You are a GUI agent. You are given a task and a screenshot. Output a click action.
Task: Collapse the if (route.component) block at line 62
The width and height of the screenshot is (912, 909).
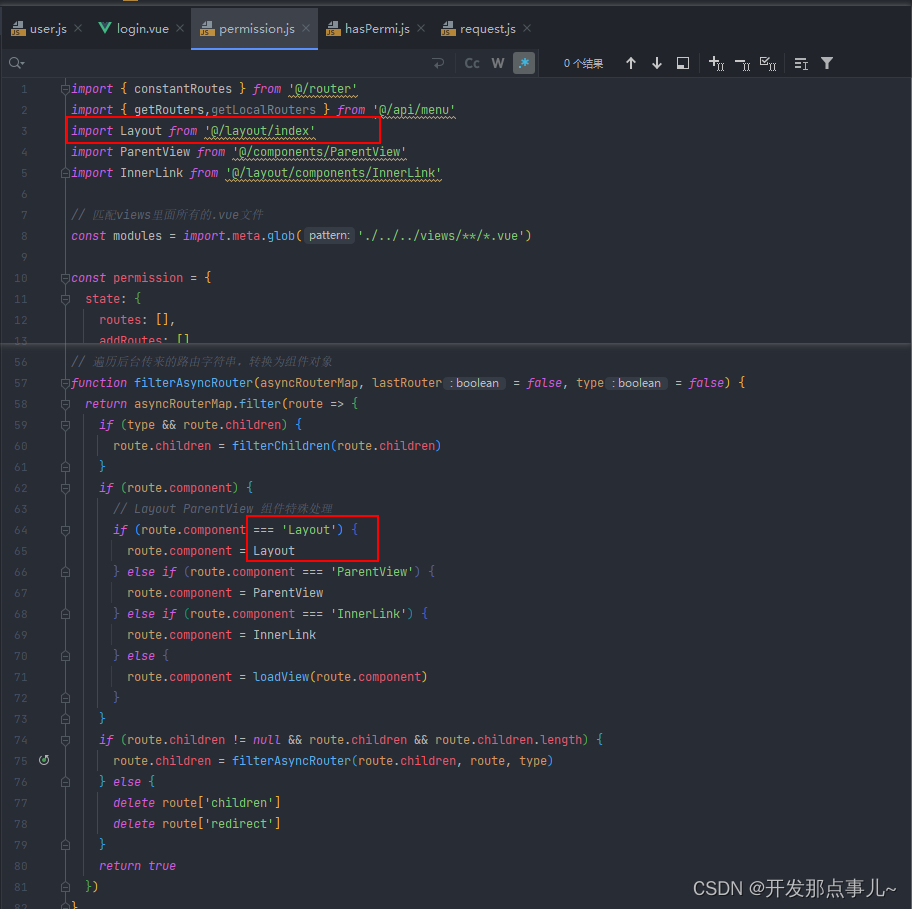point(65,488)
